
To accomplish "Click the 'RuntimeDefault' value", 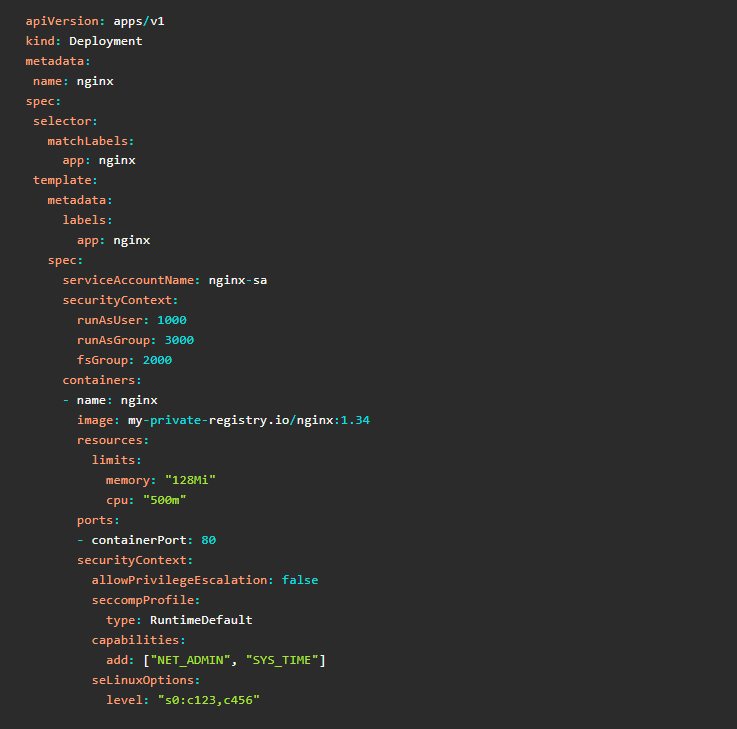I will pos(201,620).
